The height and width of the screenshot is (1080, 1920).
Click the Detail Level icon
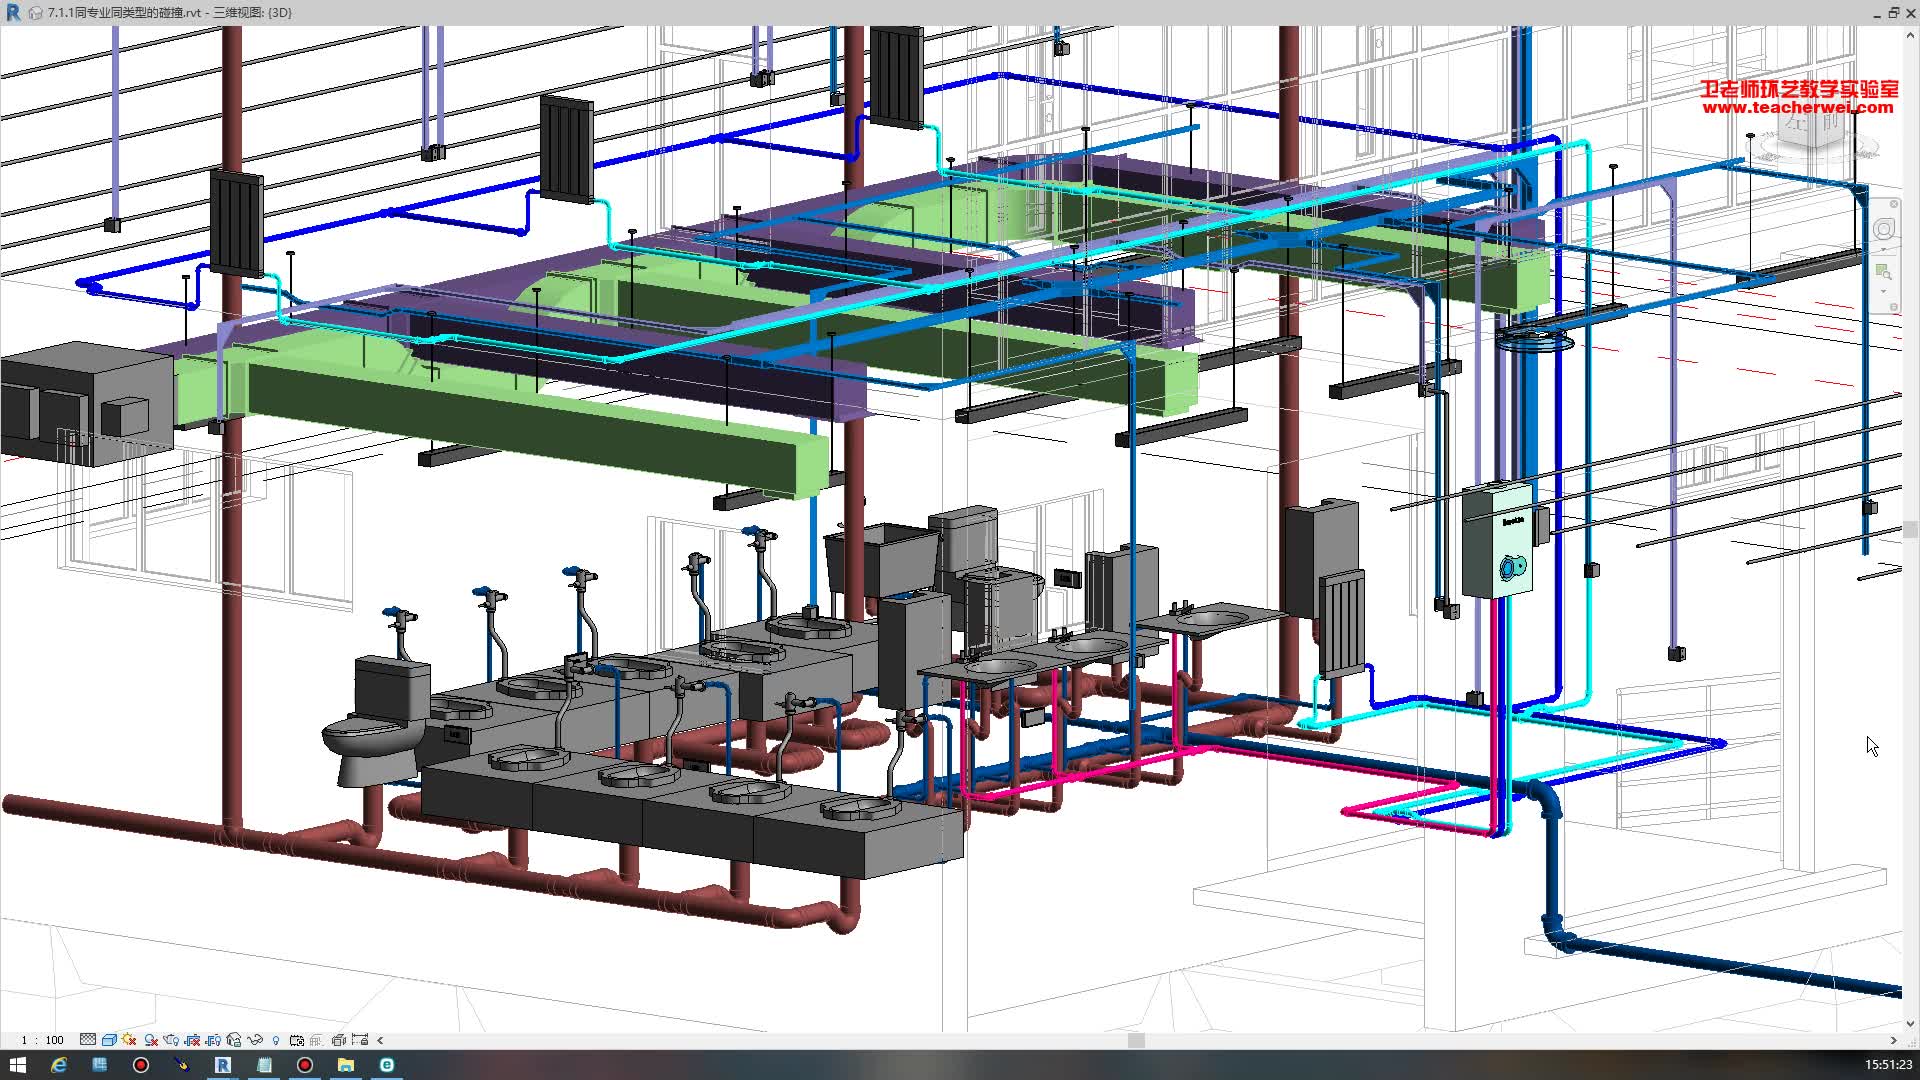88,1040
